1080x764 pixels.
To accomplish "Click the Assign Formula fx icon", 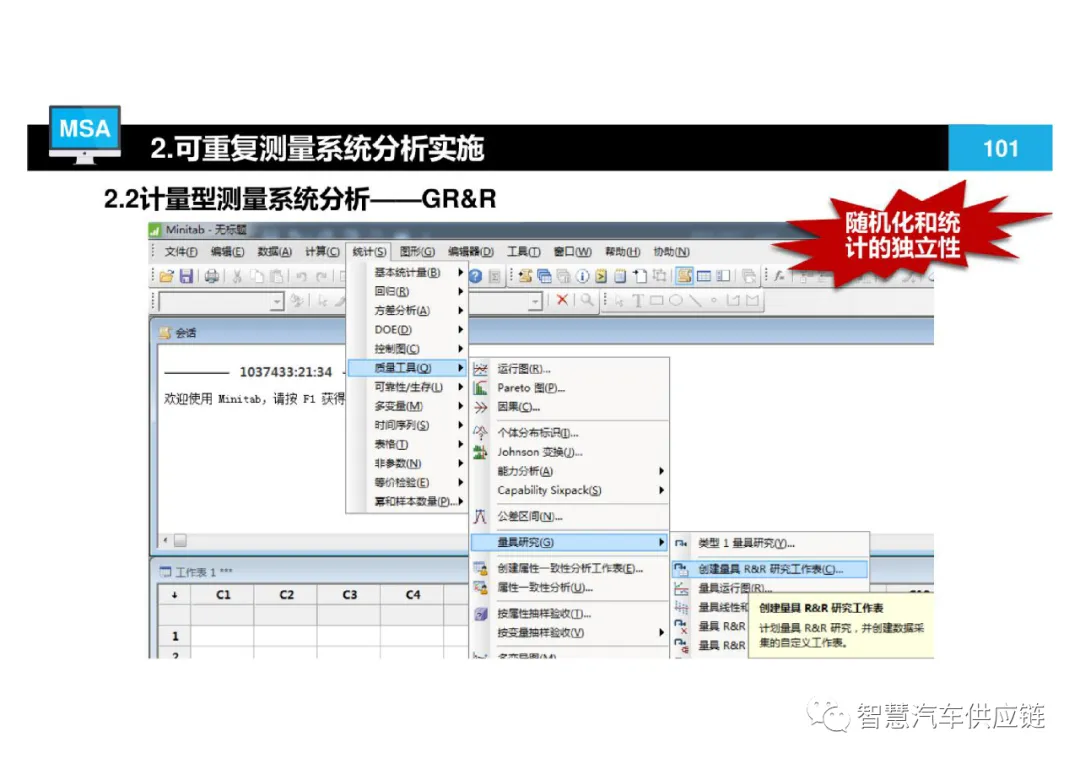I will [x=779, y=276].
